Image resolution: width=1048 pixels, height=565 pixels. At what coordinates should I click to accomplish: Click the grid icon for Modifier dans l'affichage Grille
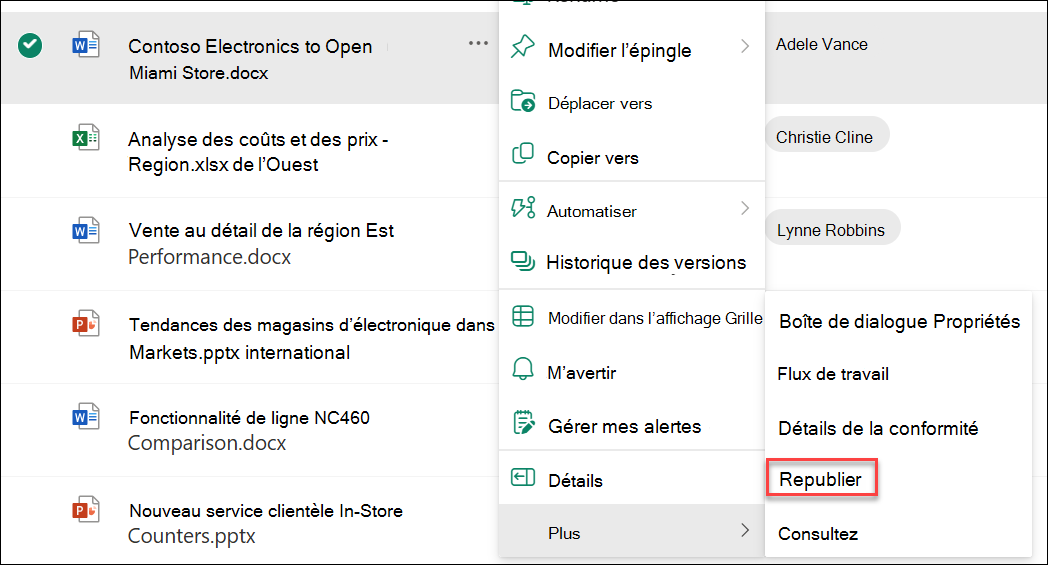(x=523, y=316)
